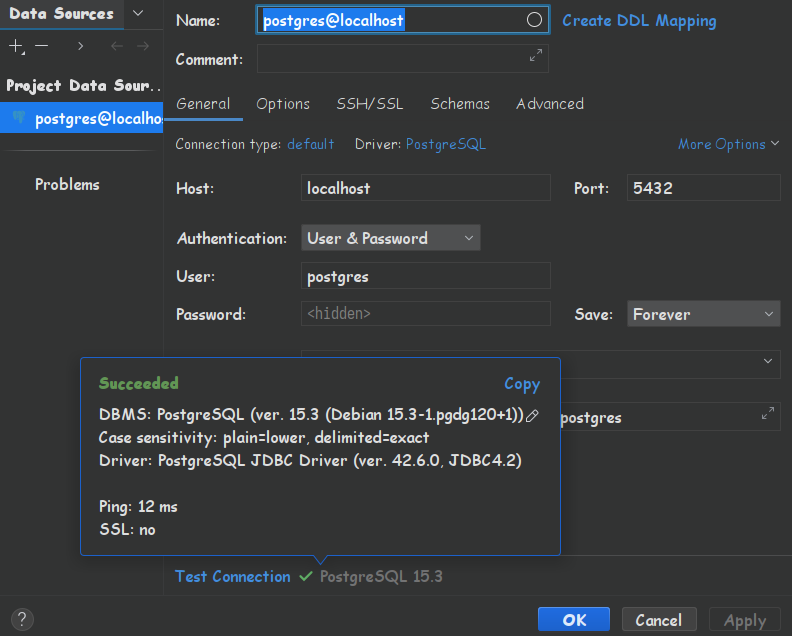Viewport: 792px width, 636px height.
Task: Click Driver: PostgreSQL JDBC Driver line
Action: (x=310, y=461)
